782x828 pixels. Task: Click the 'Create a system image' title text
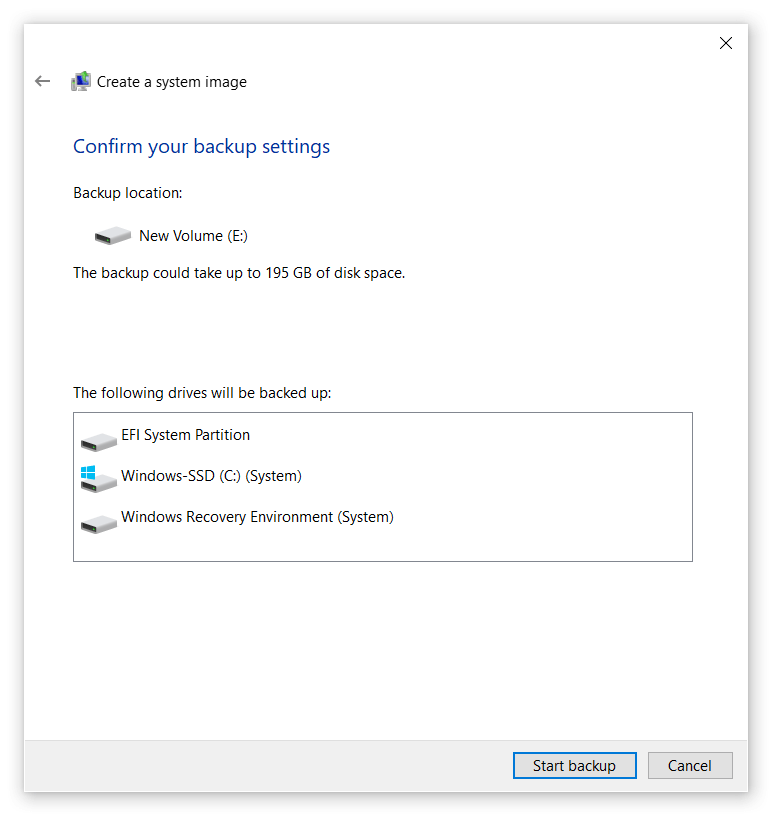[172, 82]
